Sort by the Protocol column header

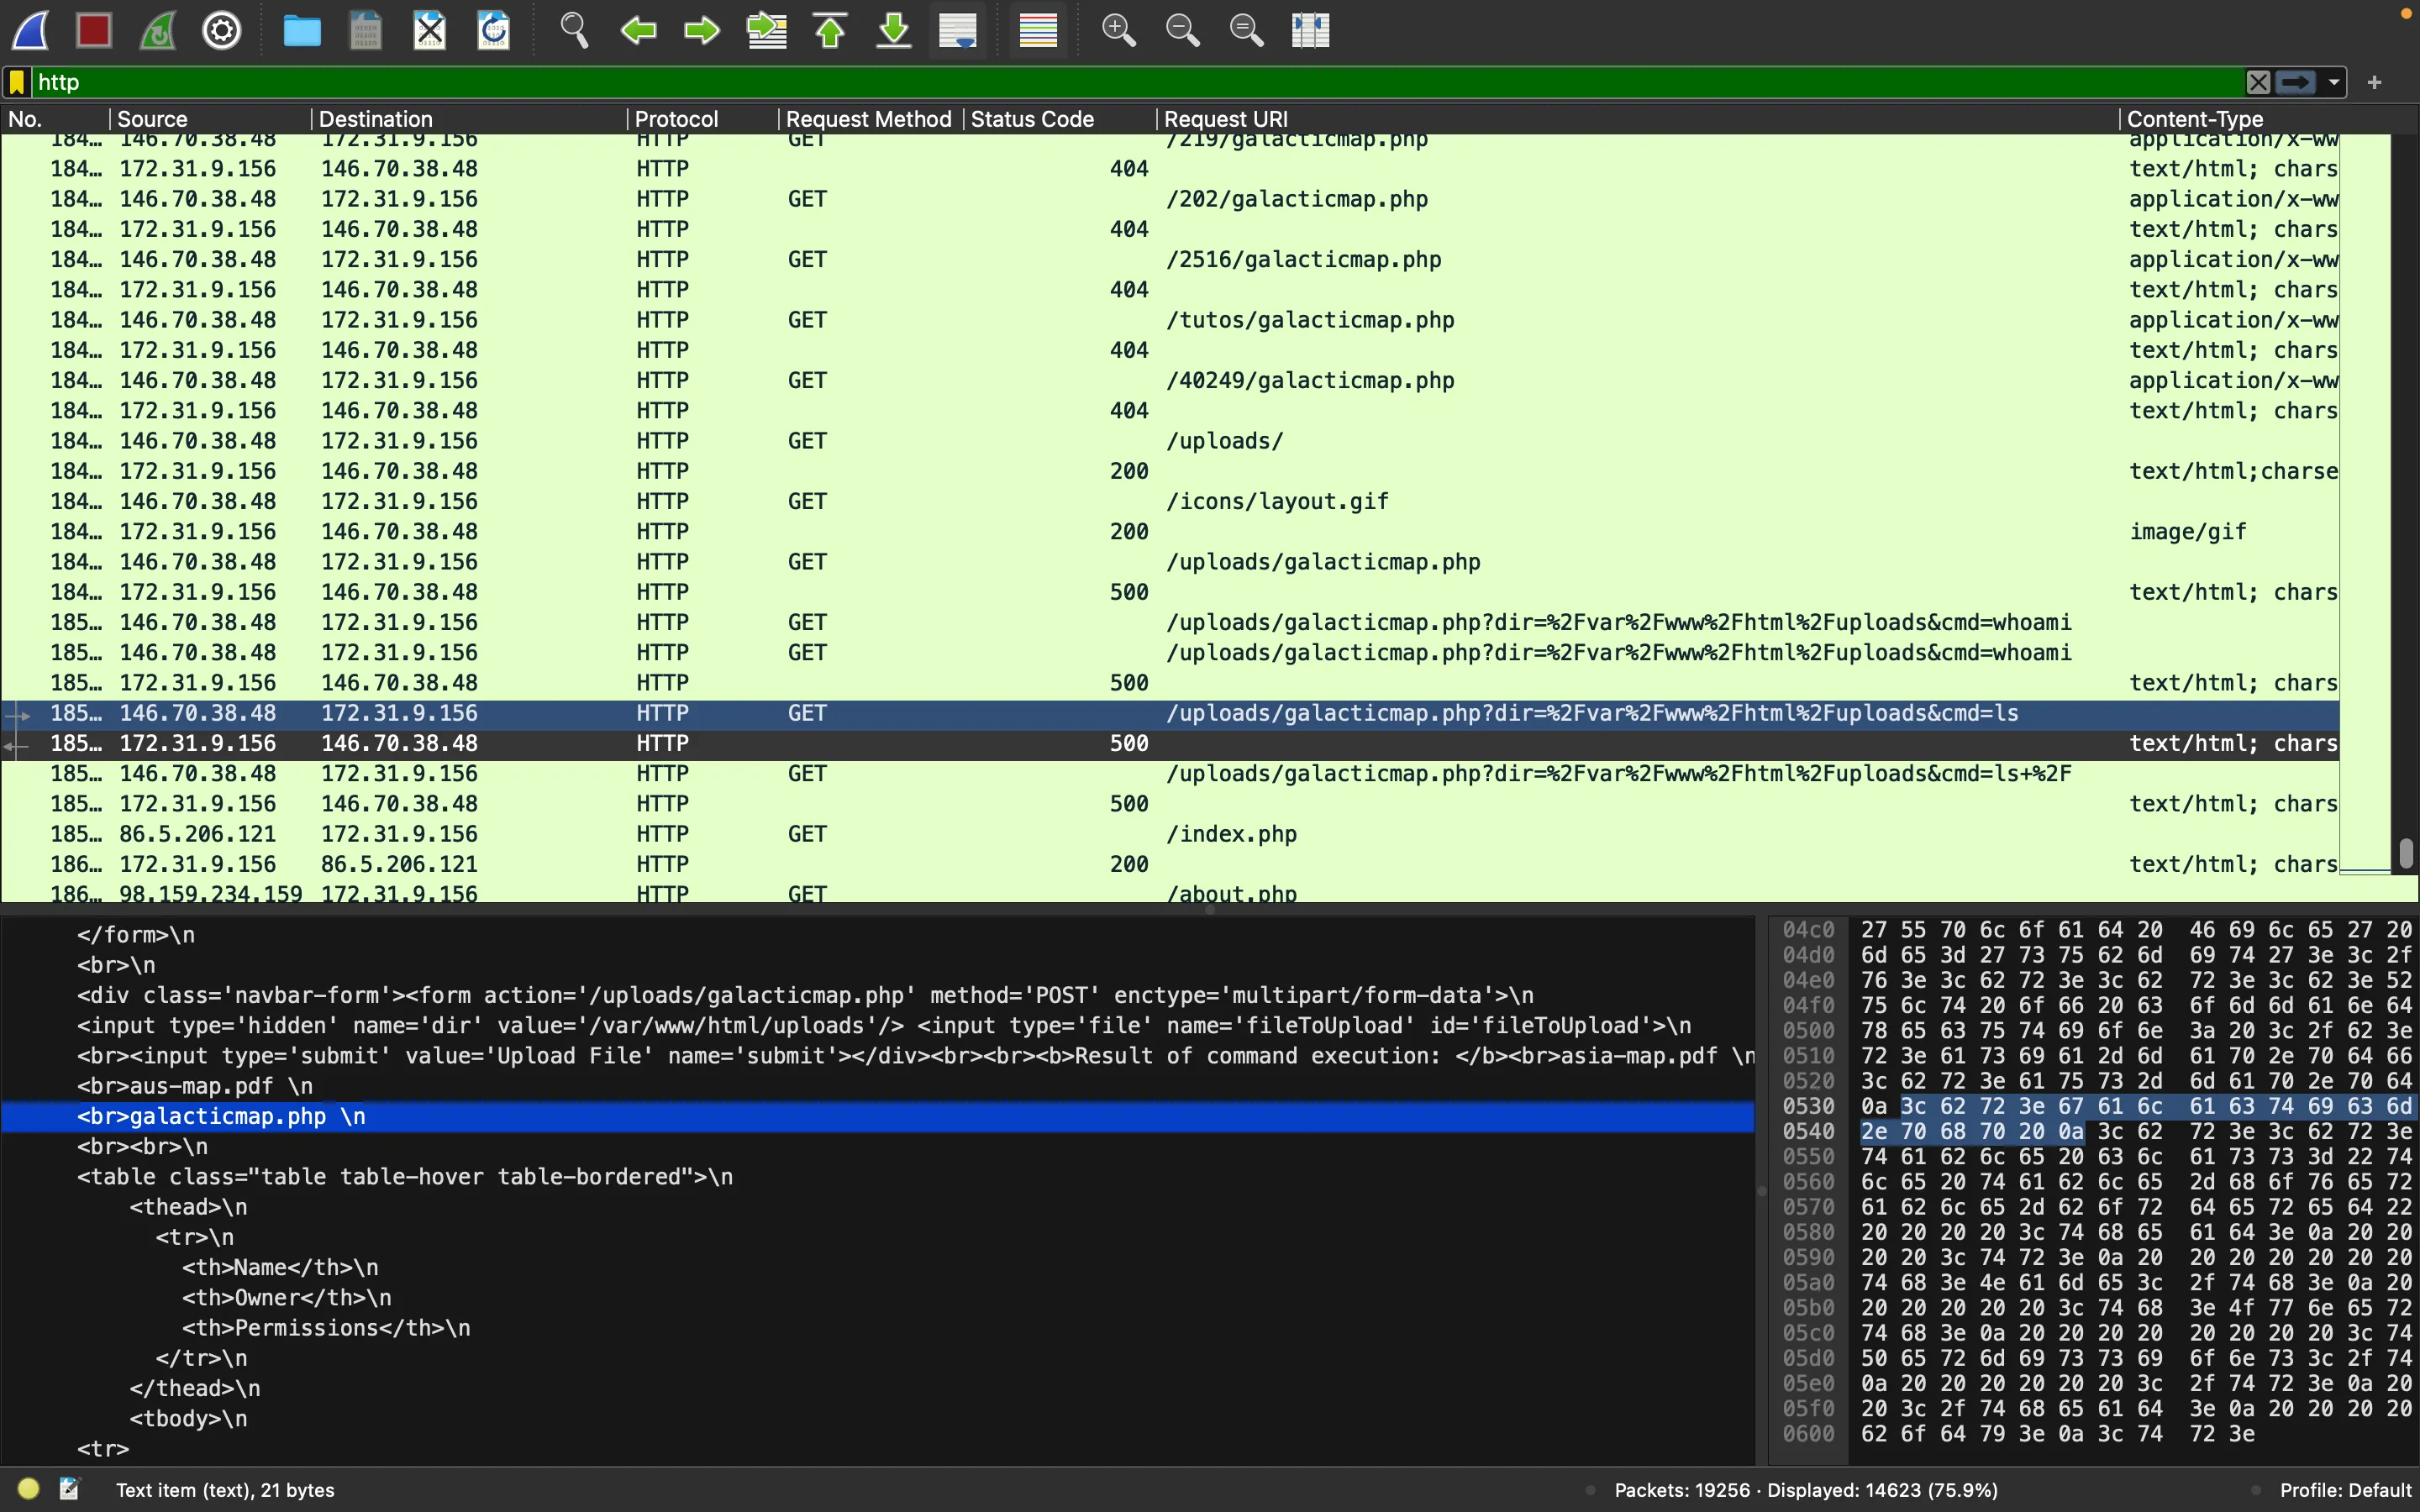703,119
